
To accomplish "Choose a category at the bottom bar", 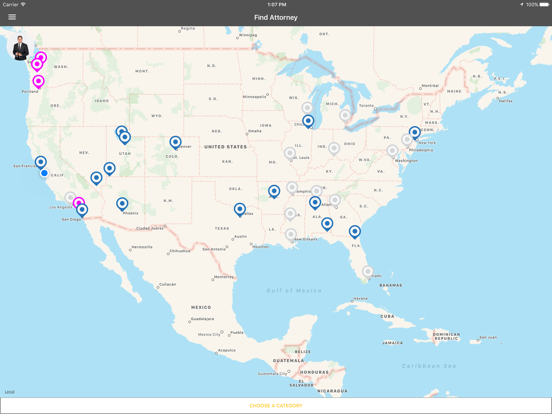I will tap(276, 406).
